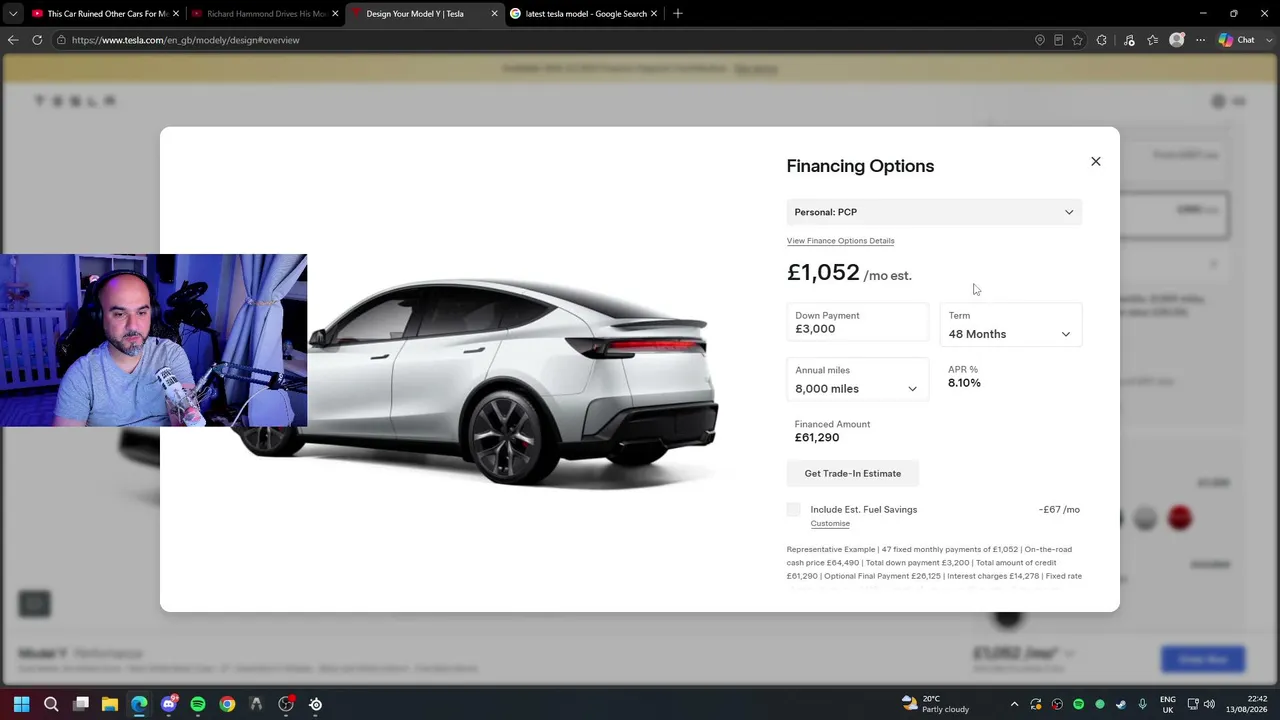Screen dimensions: 1280x720
Task: Close the Design Your Model Y tab
Action: [x=494, y=14]
